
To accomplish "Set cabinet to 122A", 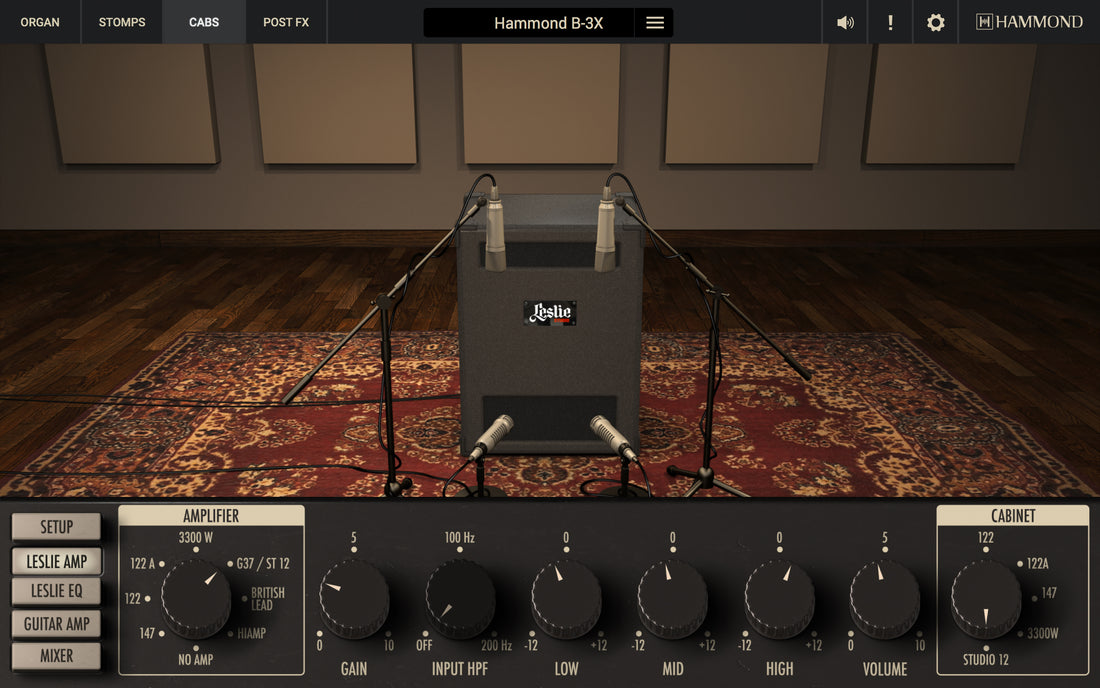I will (x=1038, y=563).
